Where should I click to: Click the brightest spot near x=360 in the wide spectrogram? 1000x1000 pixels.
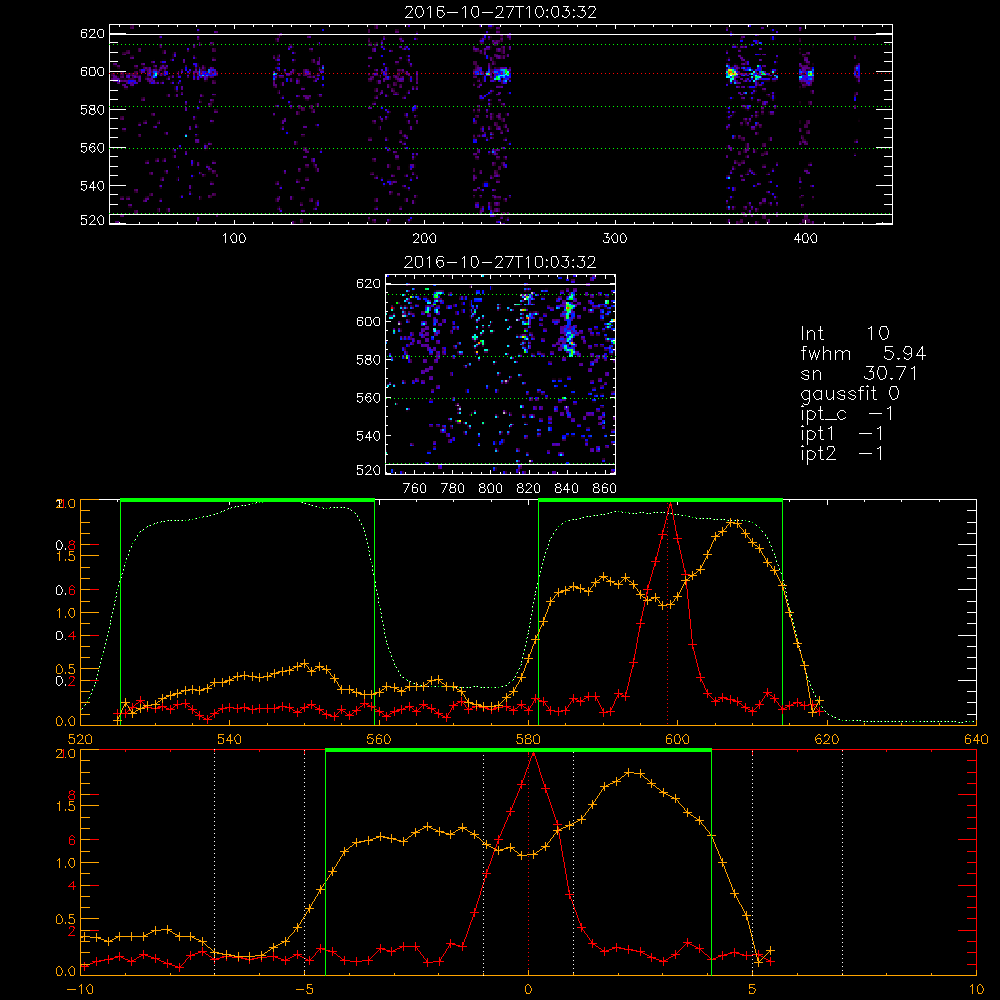[x=732, y=74]
